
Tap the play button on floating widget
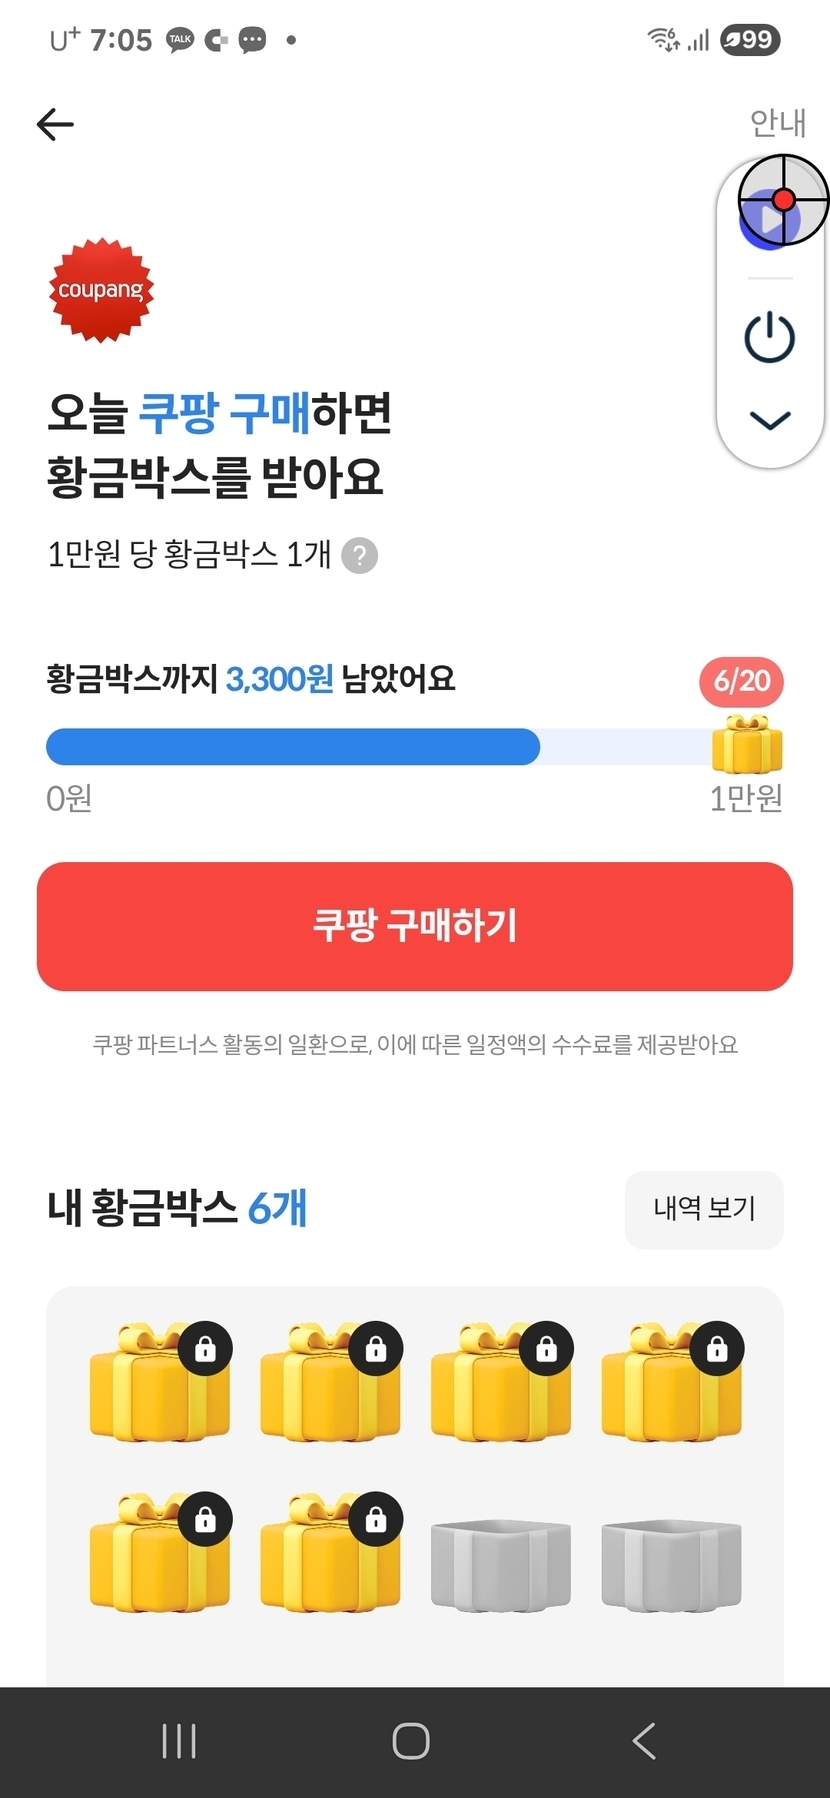[769, 216]
